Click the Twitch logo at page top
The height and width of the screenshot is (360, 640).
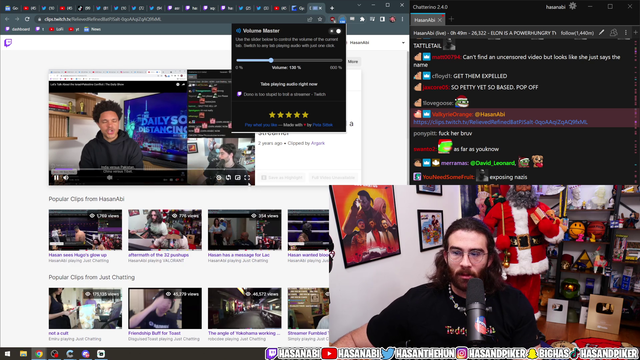[x=8, y=42]
